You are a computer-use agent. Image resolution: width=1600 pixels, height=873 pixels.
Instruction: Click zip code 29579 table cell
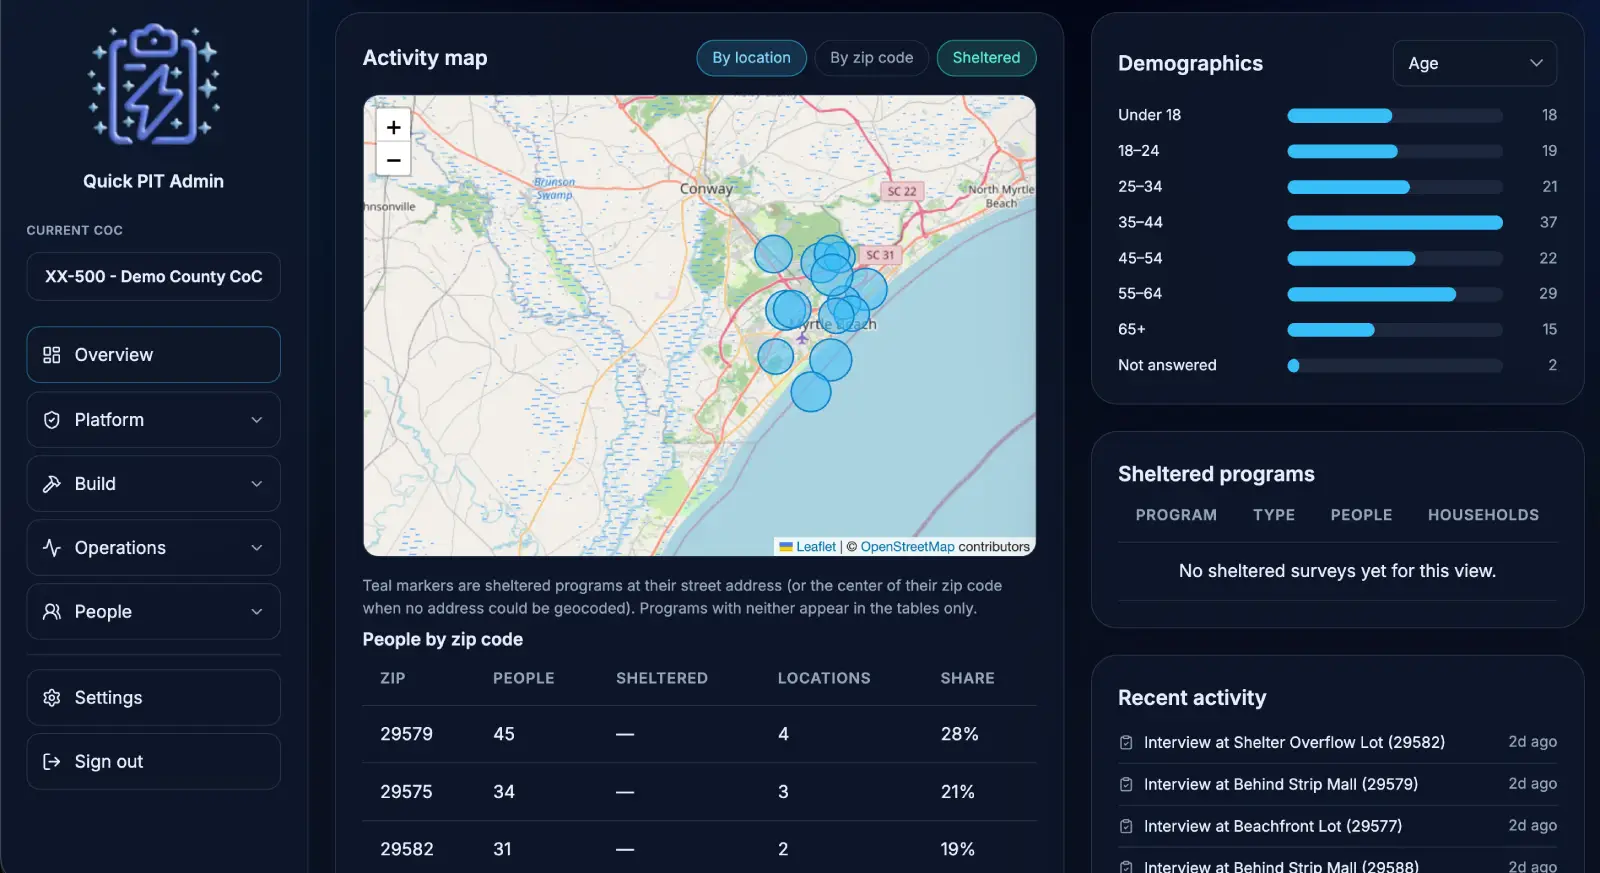tap(406, 734)
